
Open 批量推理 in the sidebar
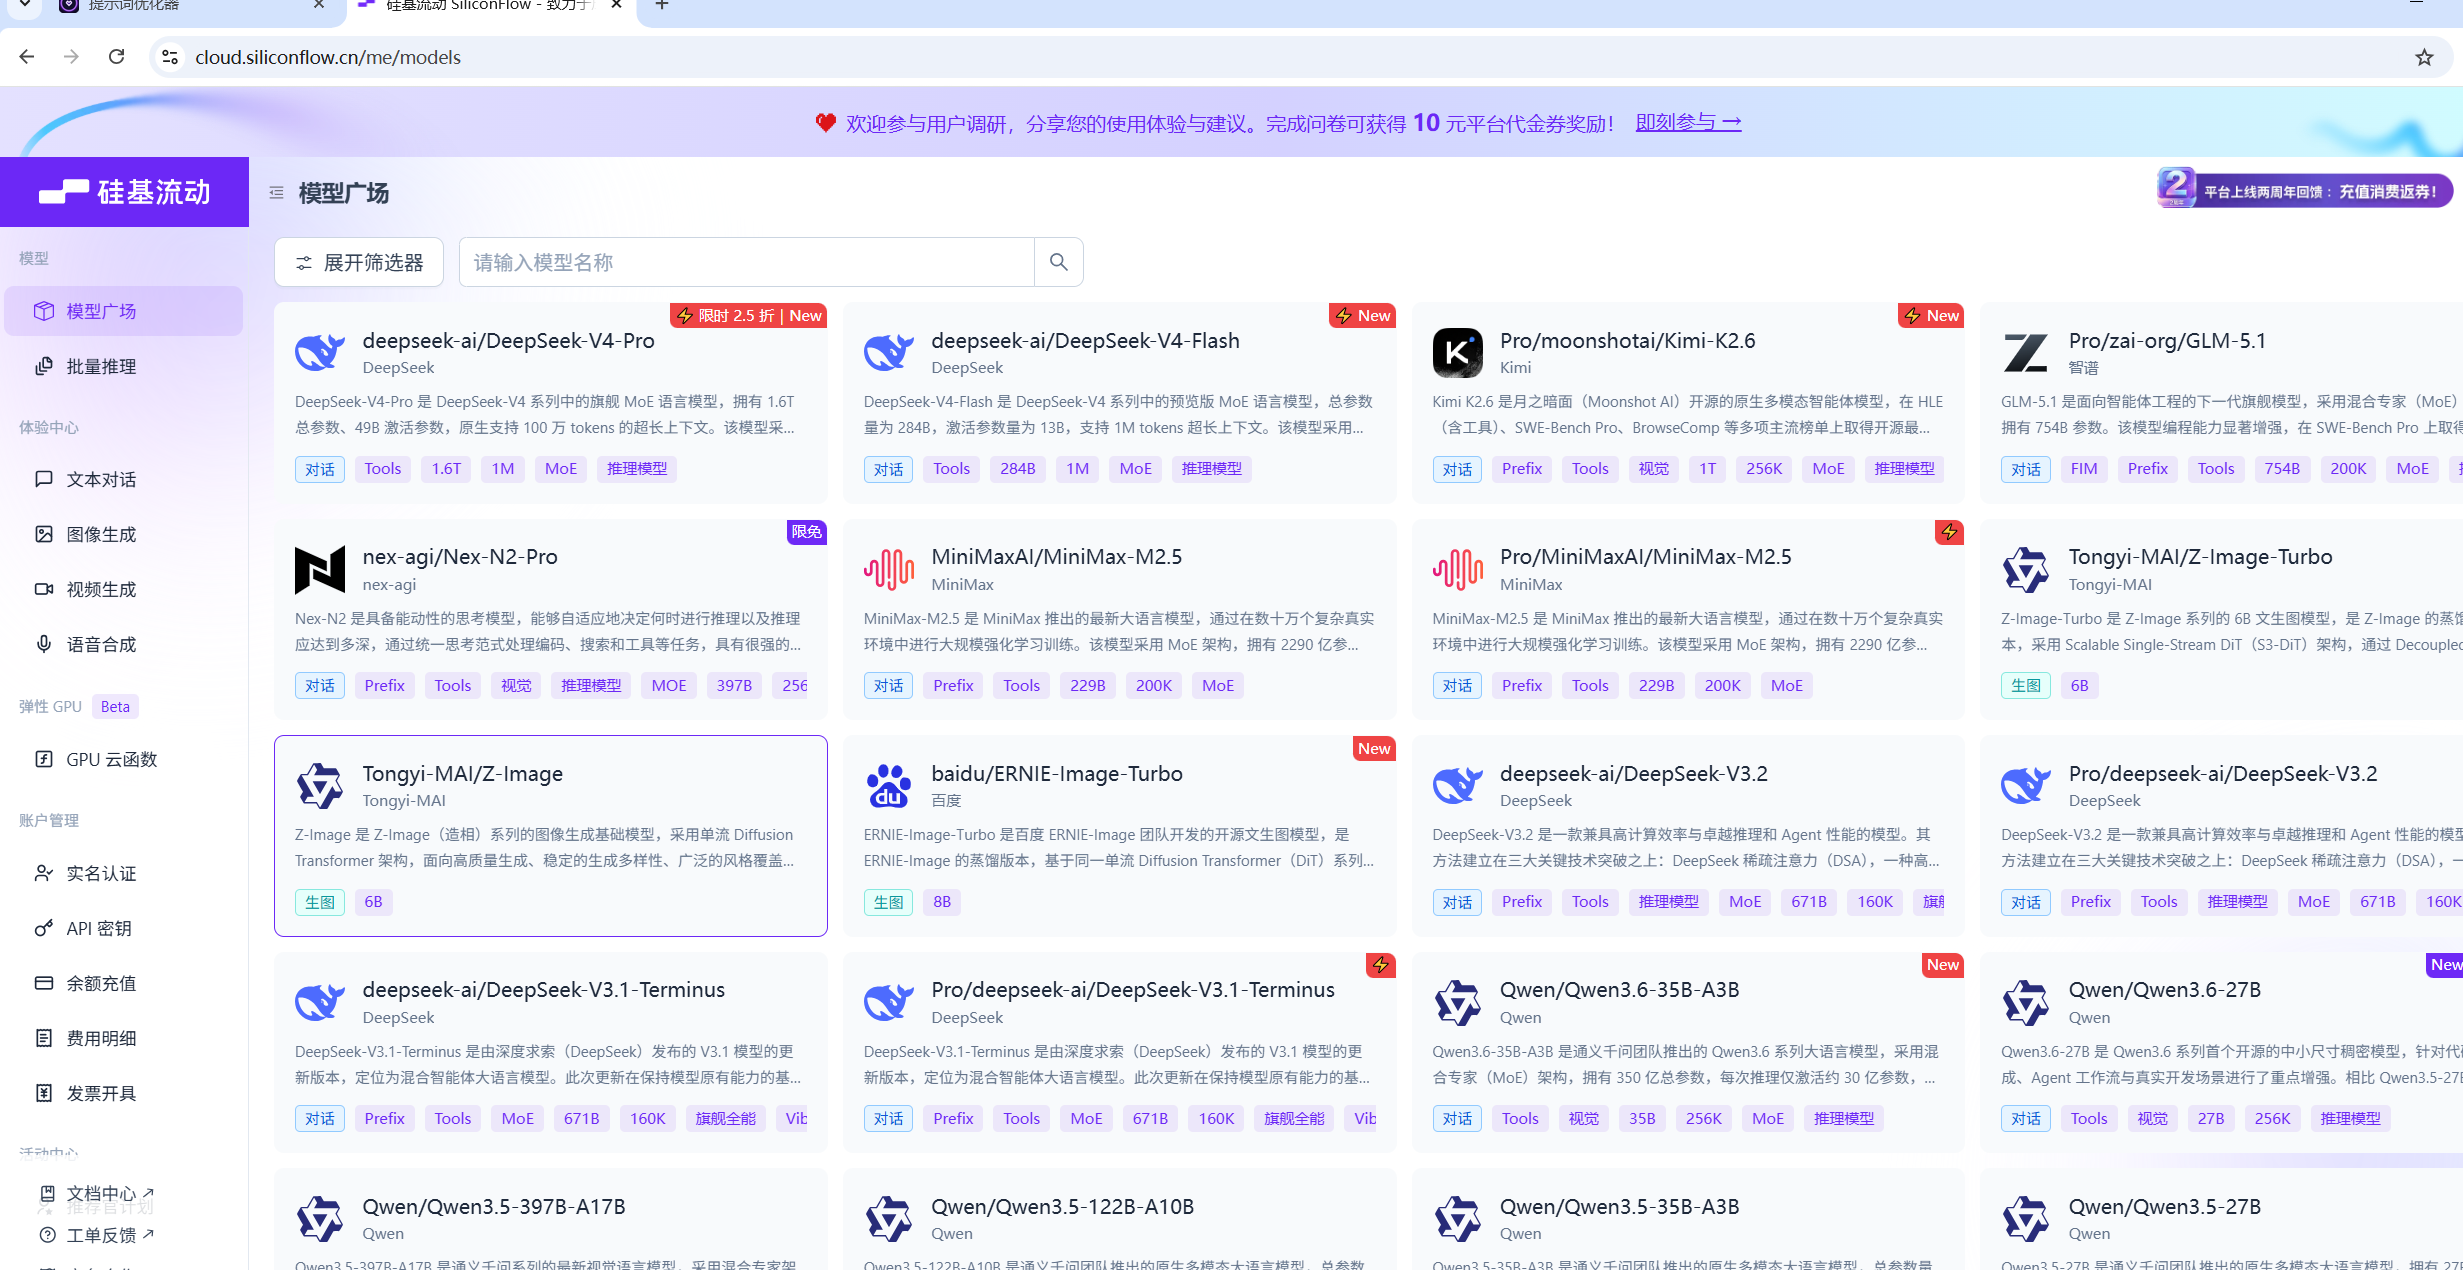[124, 366]
